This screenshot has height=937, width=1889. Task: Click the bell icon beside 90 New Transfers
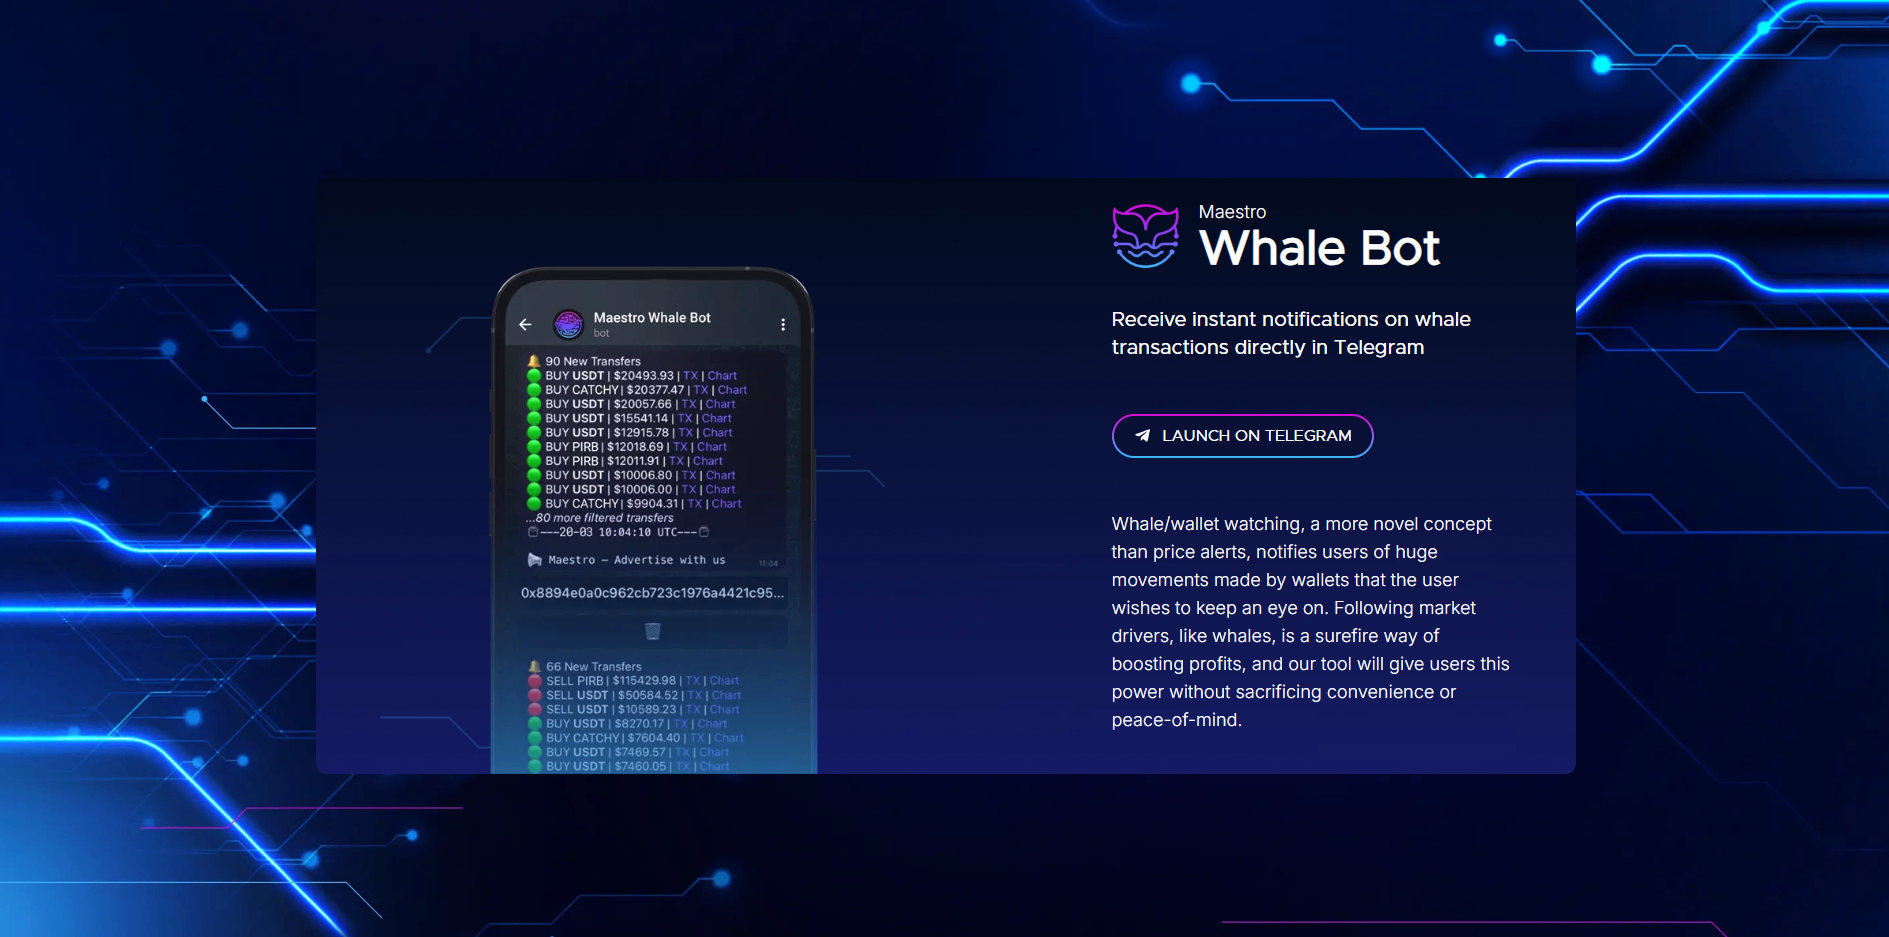click(534, 360)
